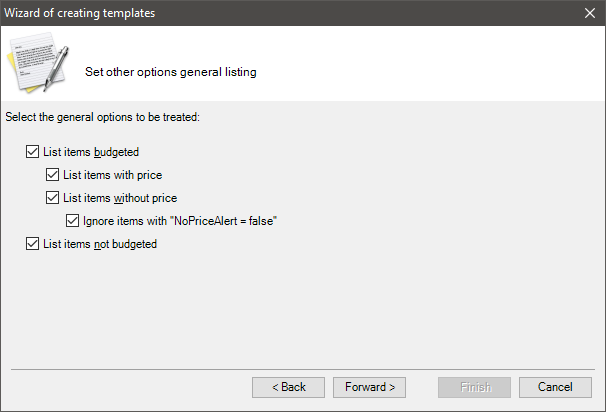The image size is (606, 412).
Task: Click the "List items budgeted" label text
Action: (x=91, y=152)
